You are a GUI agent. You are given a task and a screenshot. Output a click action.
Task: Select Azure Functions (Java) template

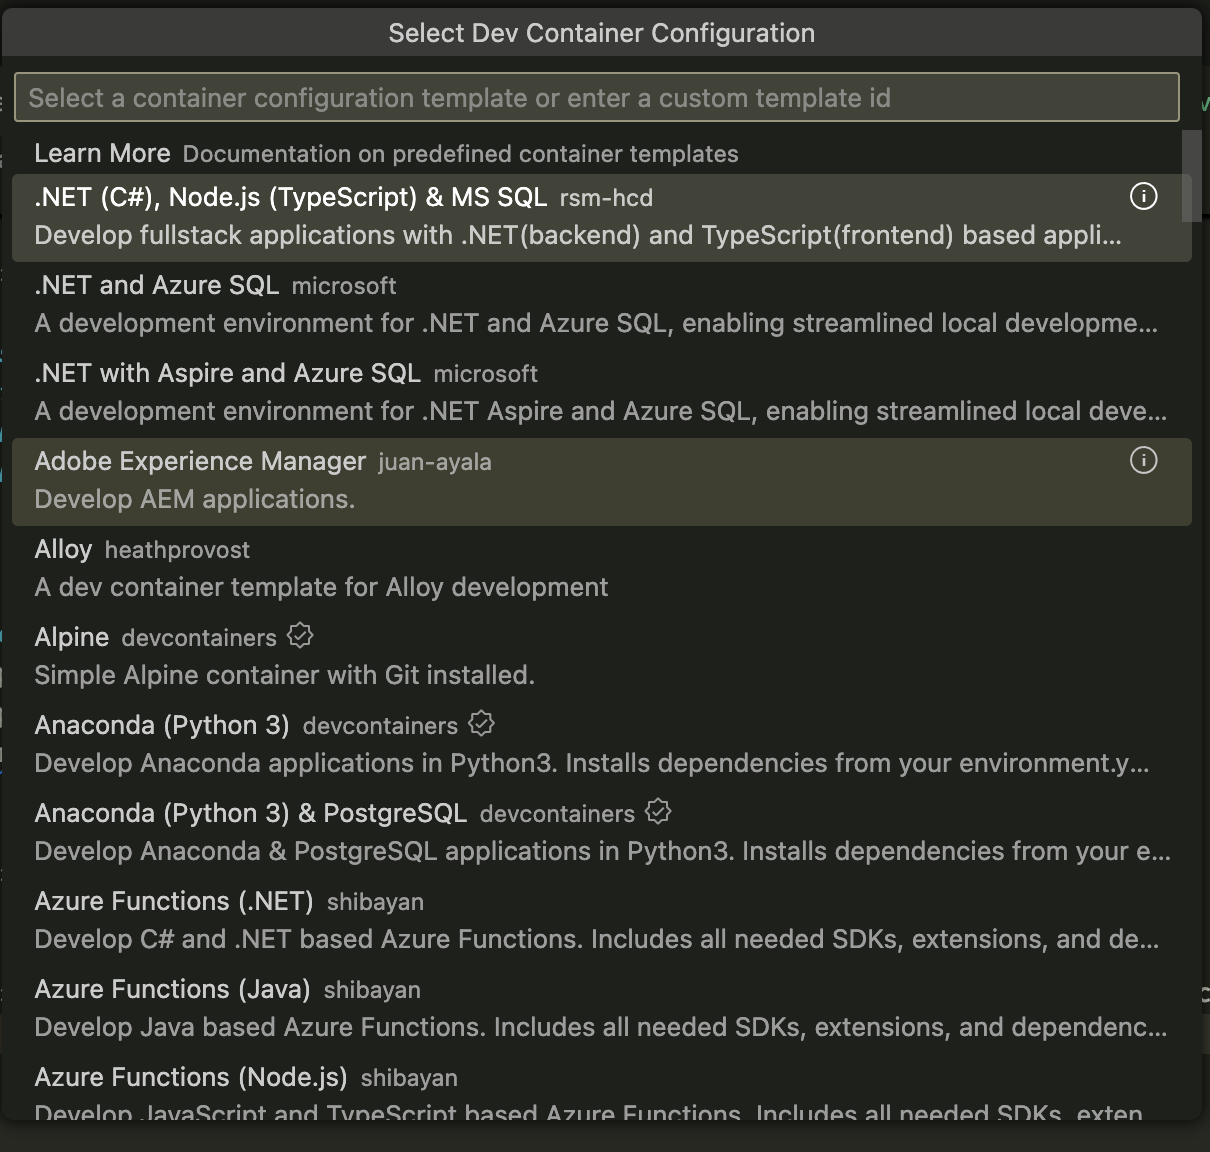(x=602, y=1009)
